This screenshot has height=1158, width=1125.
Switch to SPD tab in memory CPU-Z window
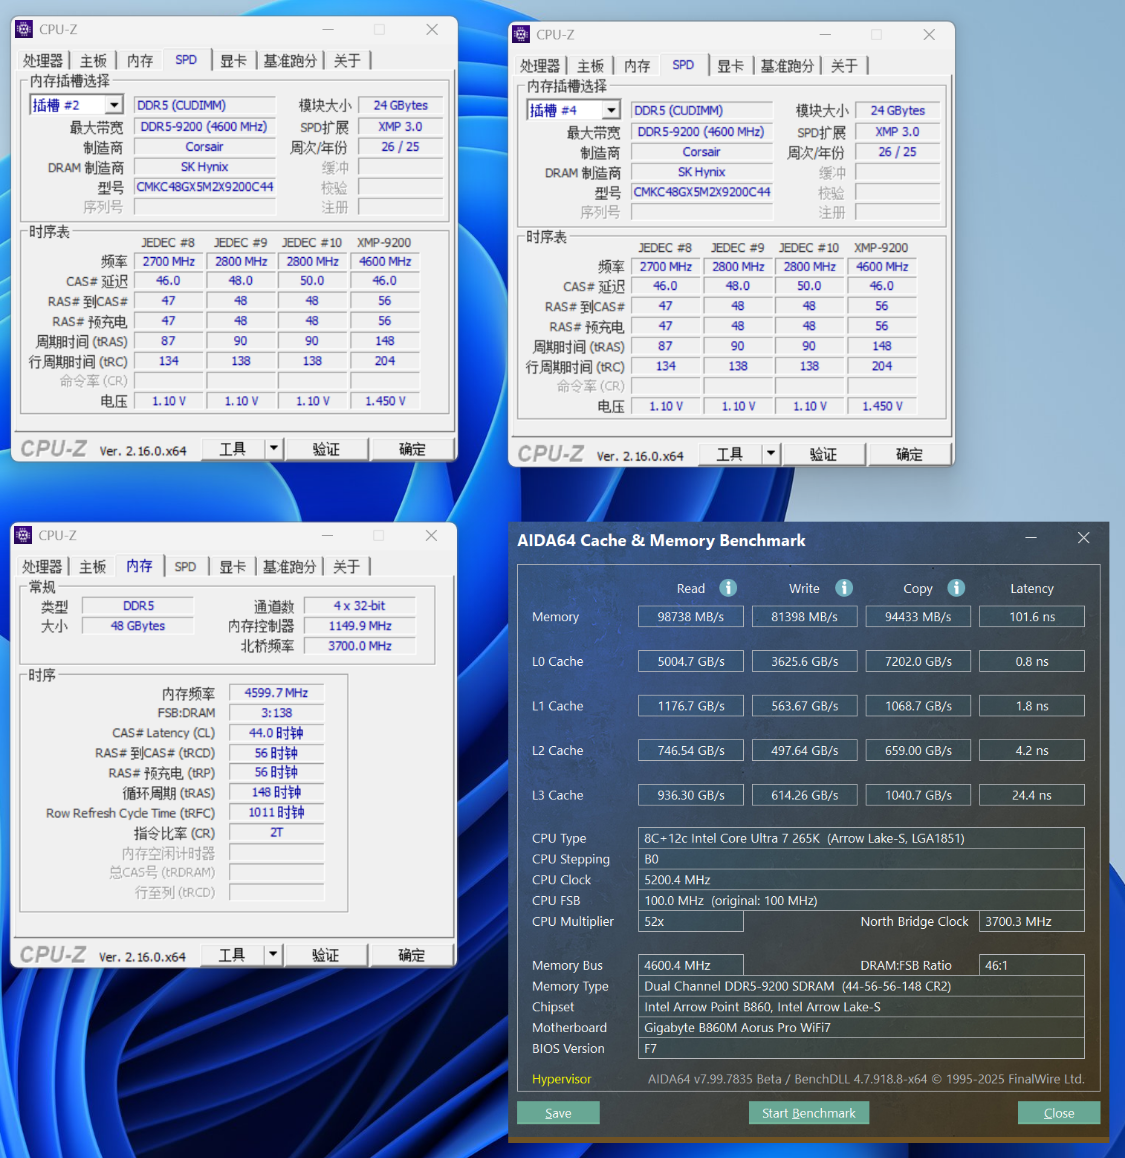[185, 566]
